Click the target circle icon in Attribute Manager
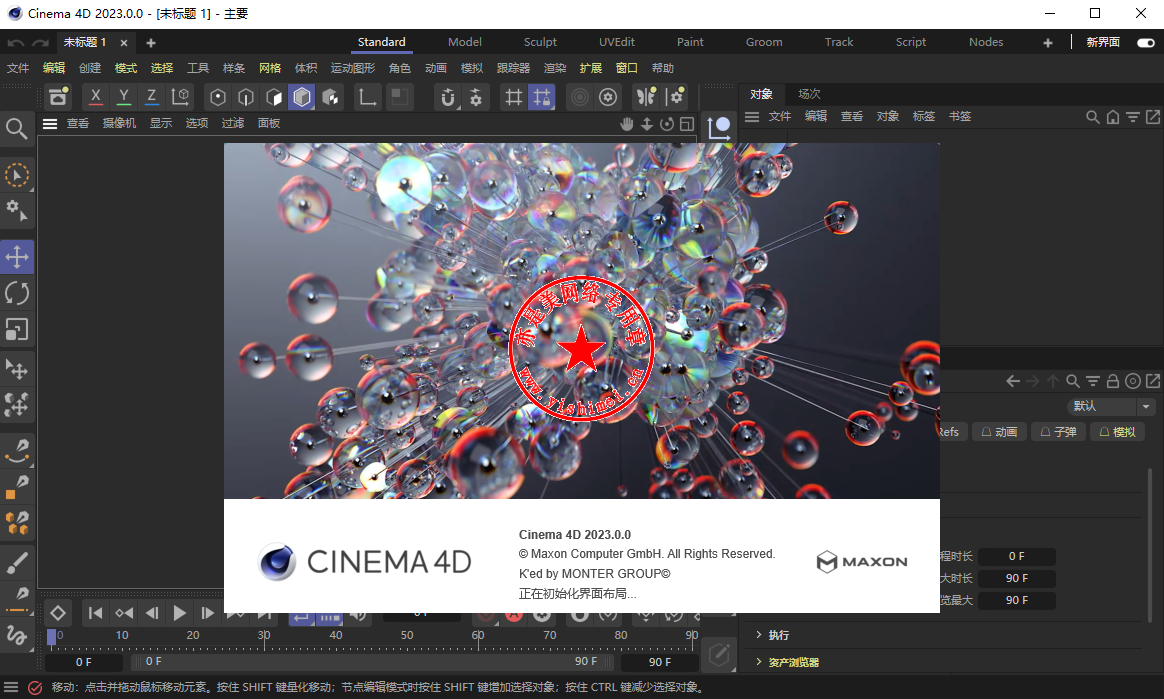The width and height of the screenshot is (1164, 699). tap(1133, 381)
